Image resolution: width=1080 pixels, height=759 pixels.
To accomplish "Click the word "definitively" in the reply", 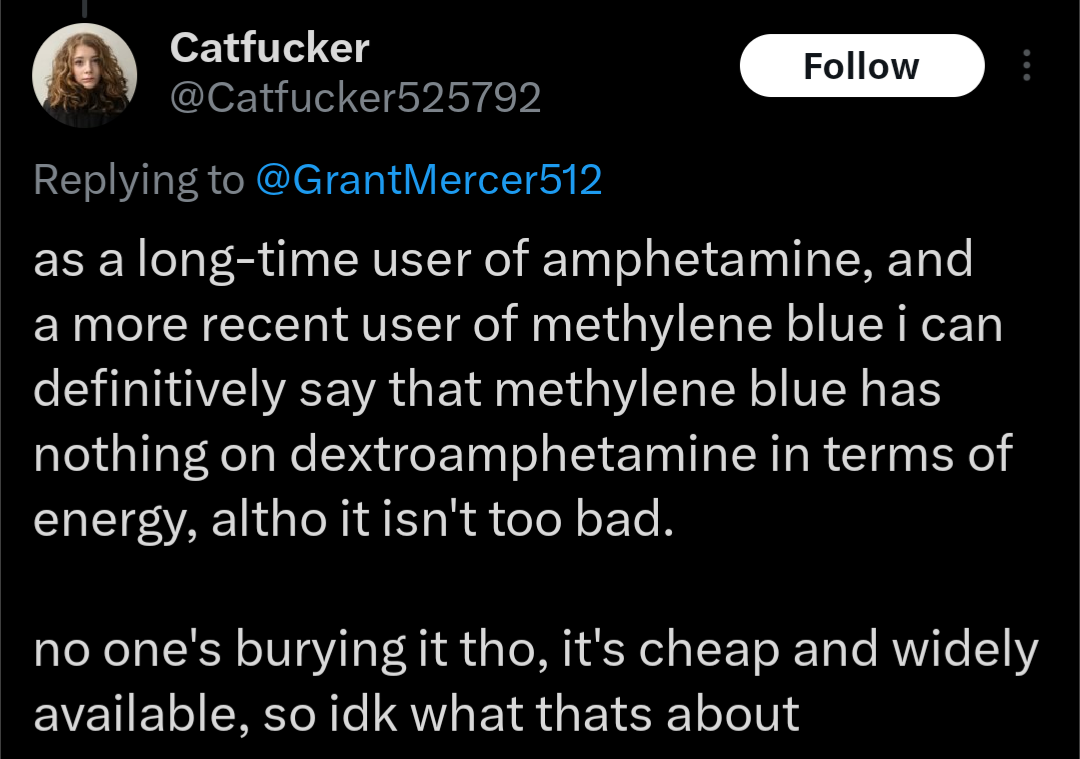I will coord(159,390).
